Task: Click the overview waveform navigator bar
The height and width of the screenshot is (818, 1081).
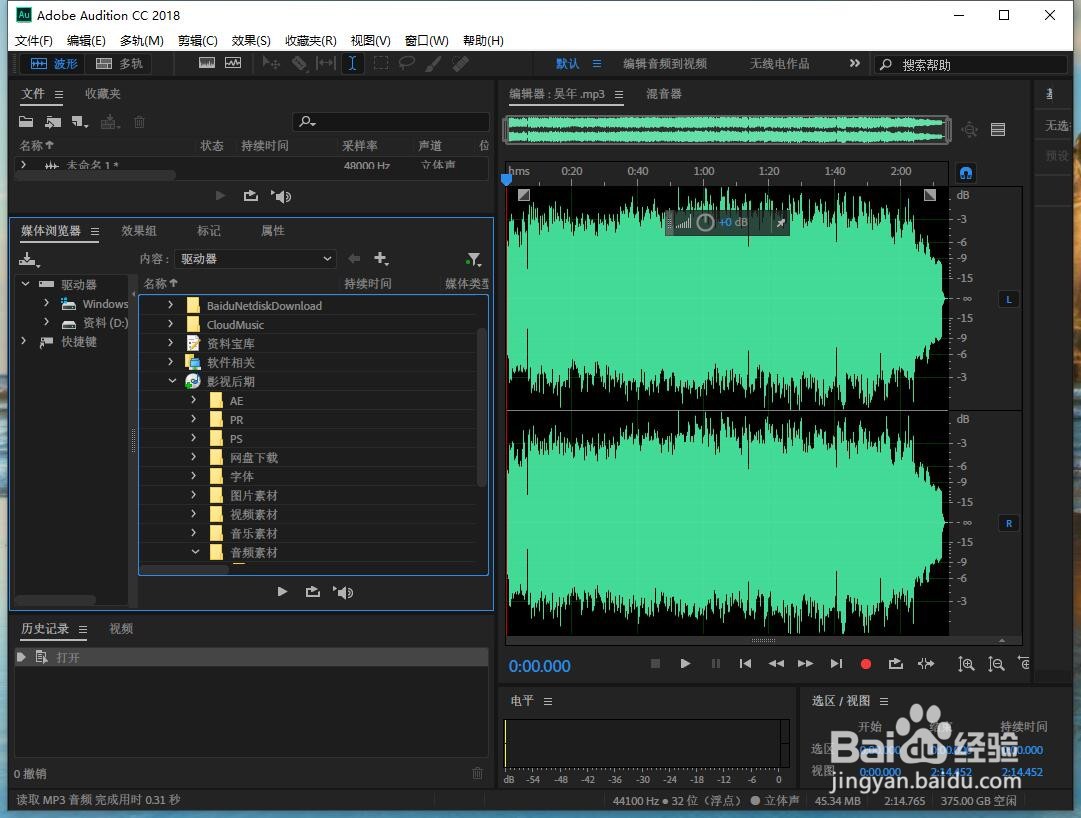Action: (x=727, y=130)
